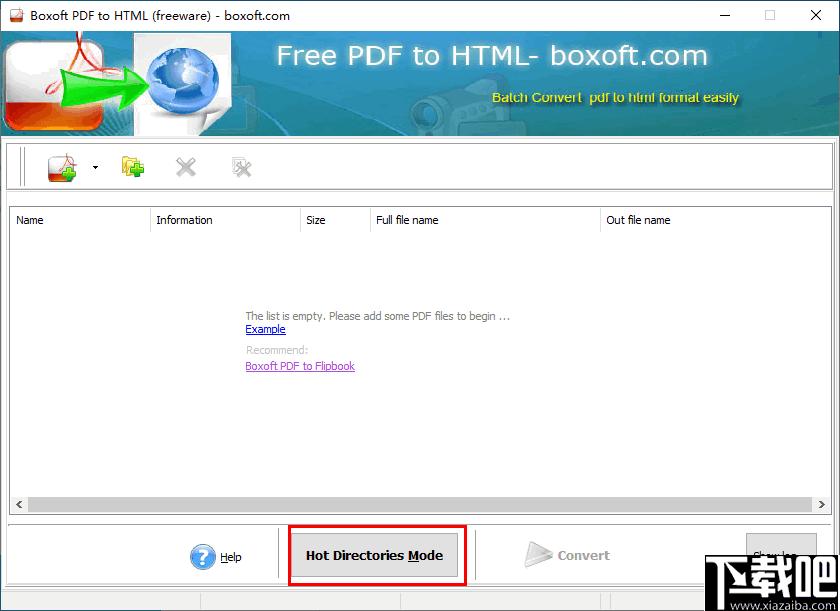The width and height of the screenshot is (840, 611).
Task: Click the horizontal scrollbar right arrow
Action: pos(821,504)
